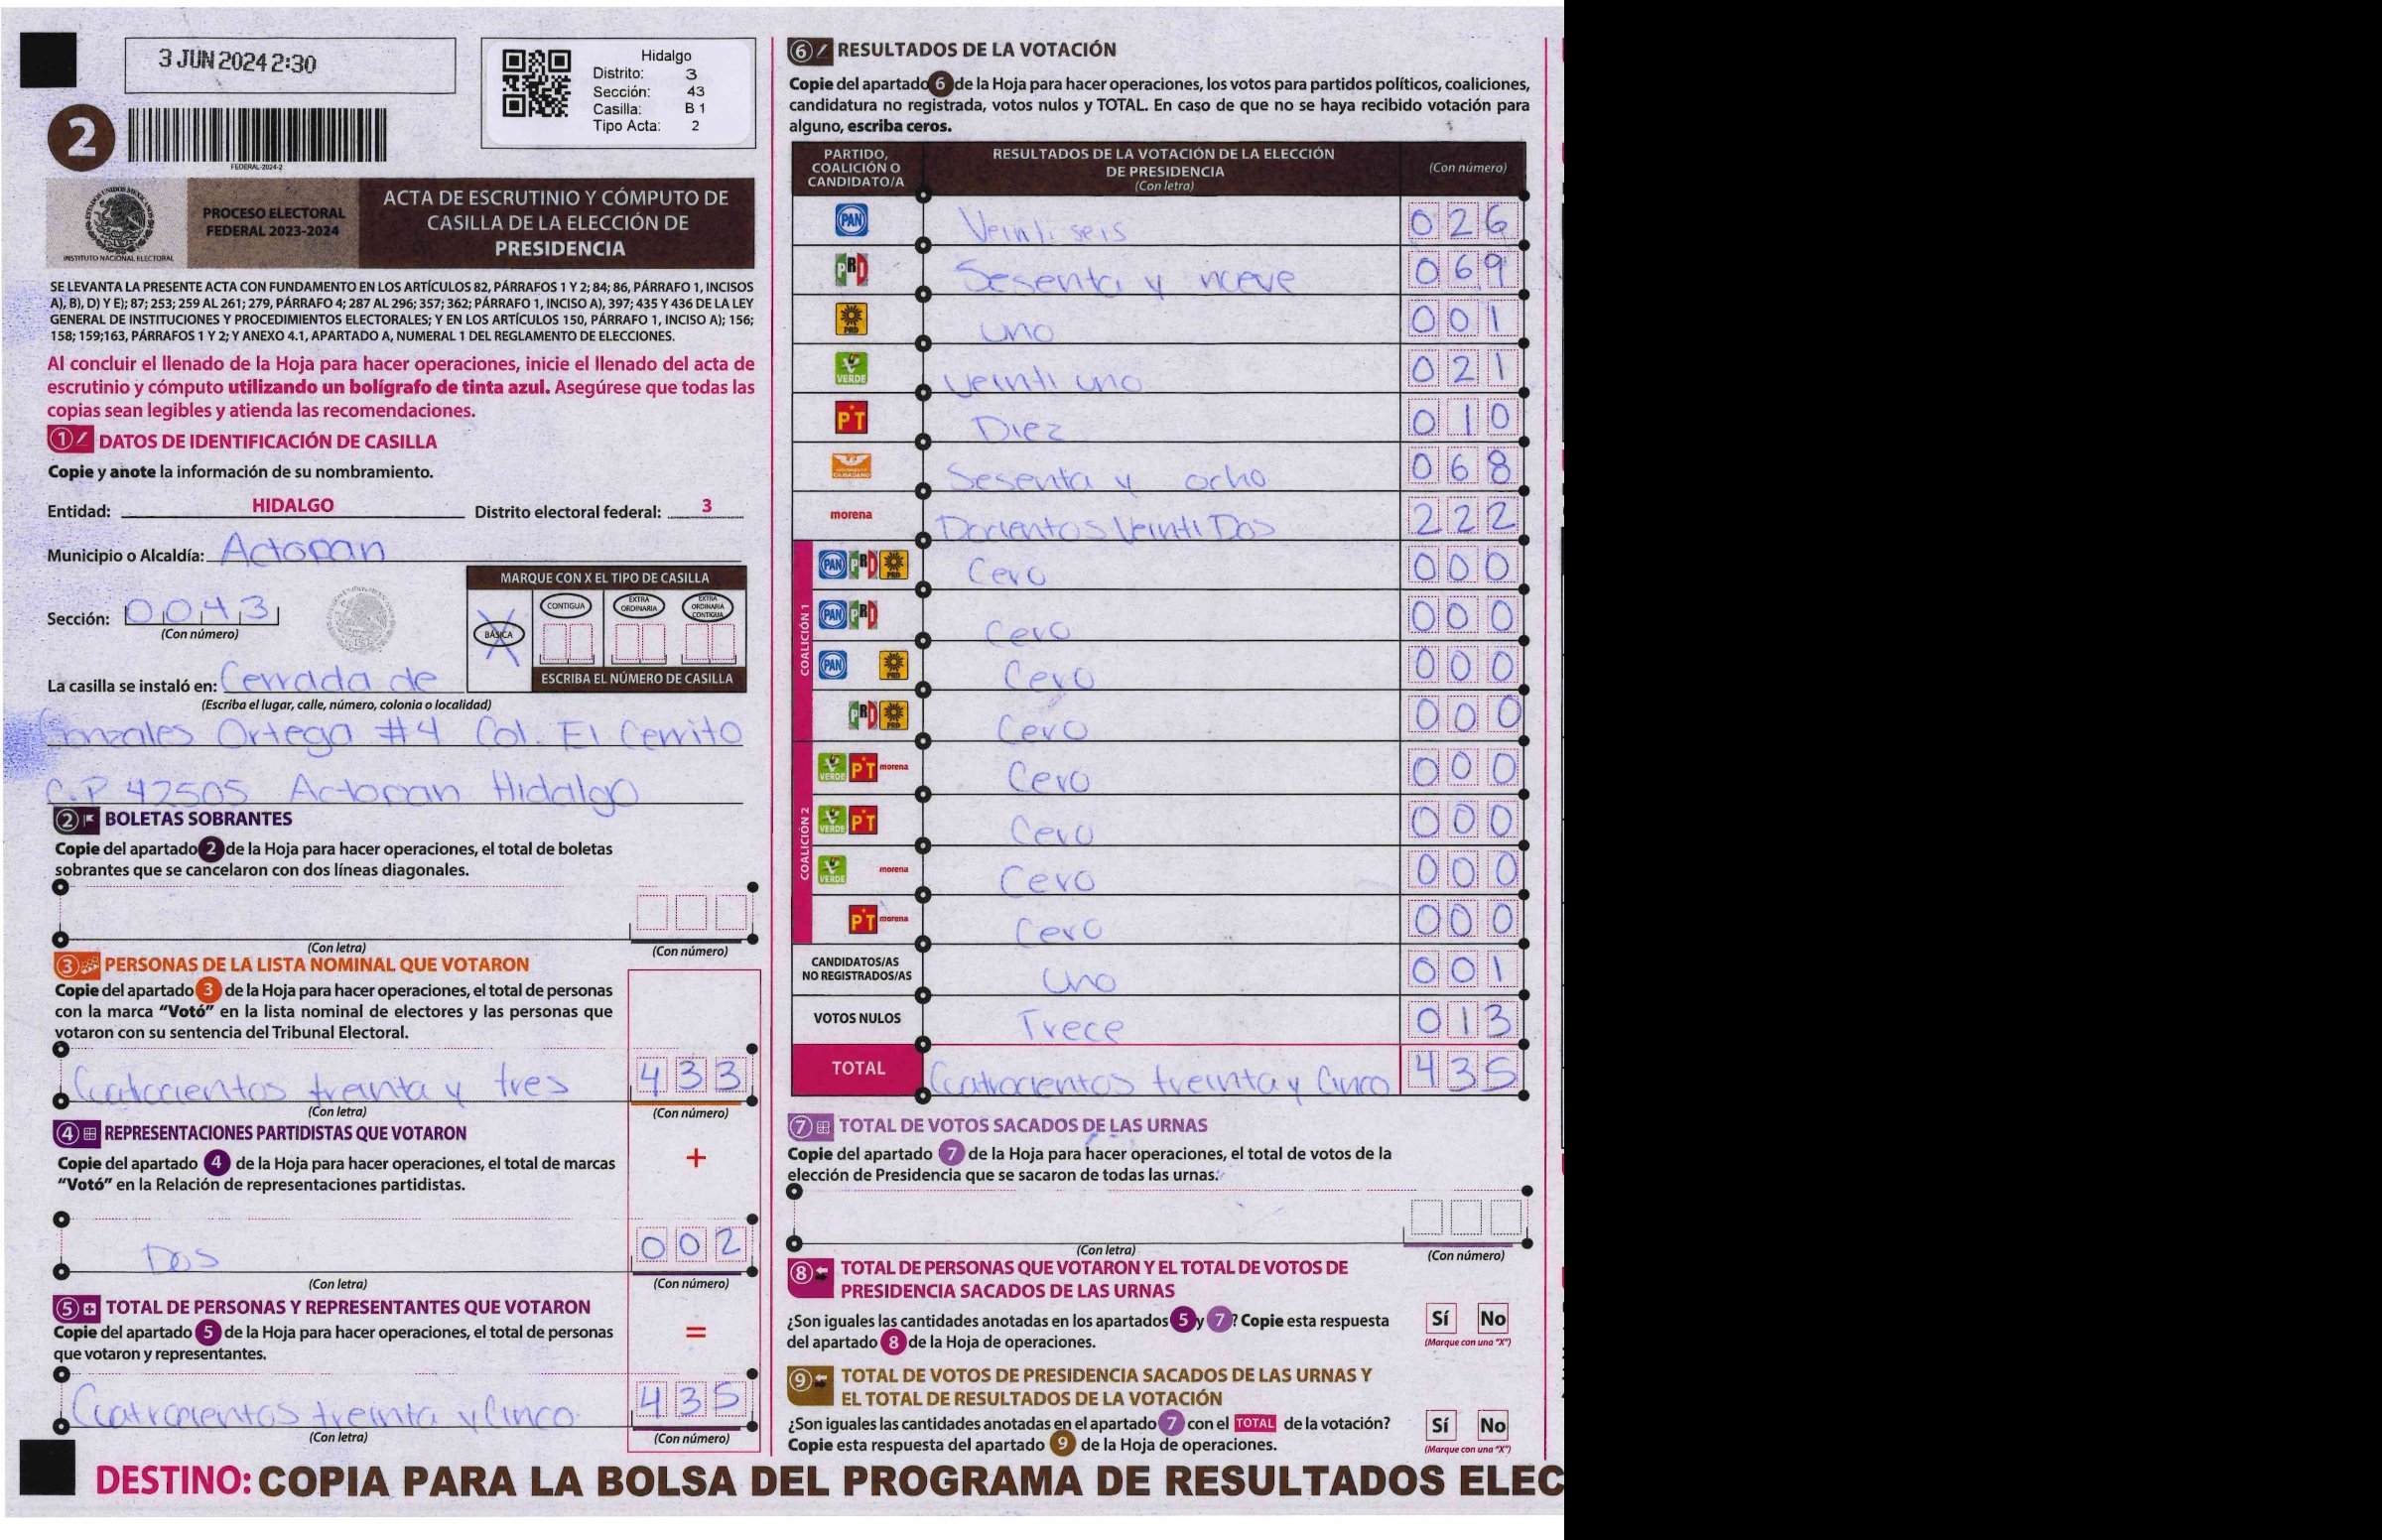Click the PAN PRI PRD coalition logos row
The image size is (2382, 1540).
(864, 565)
